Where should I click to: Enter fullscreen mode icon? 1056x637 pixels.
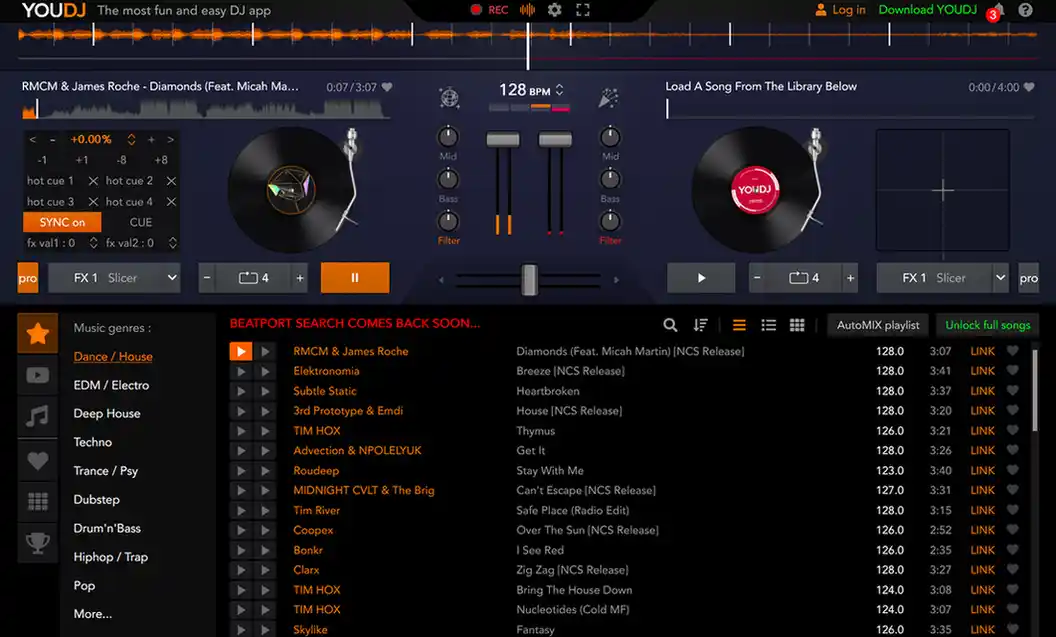[583, 9]
